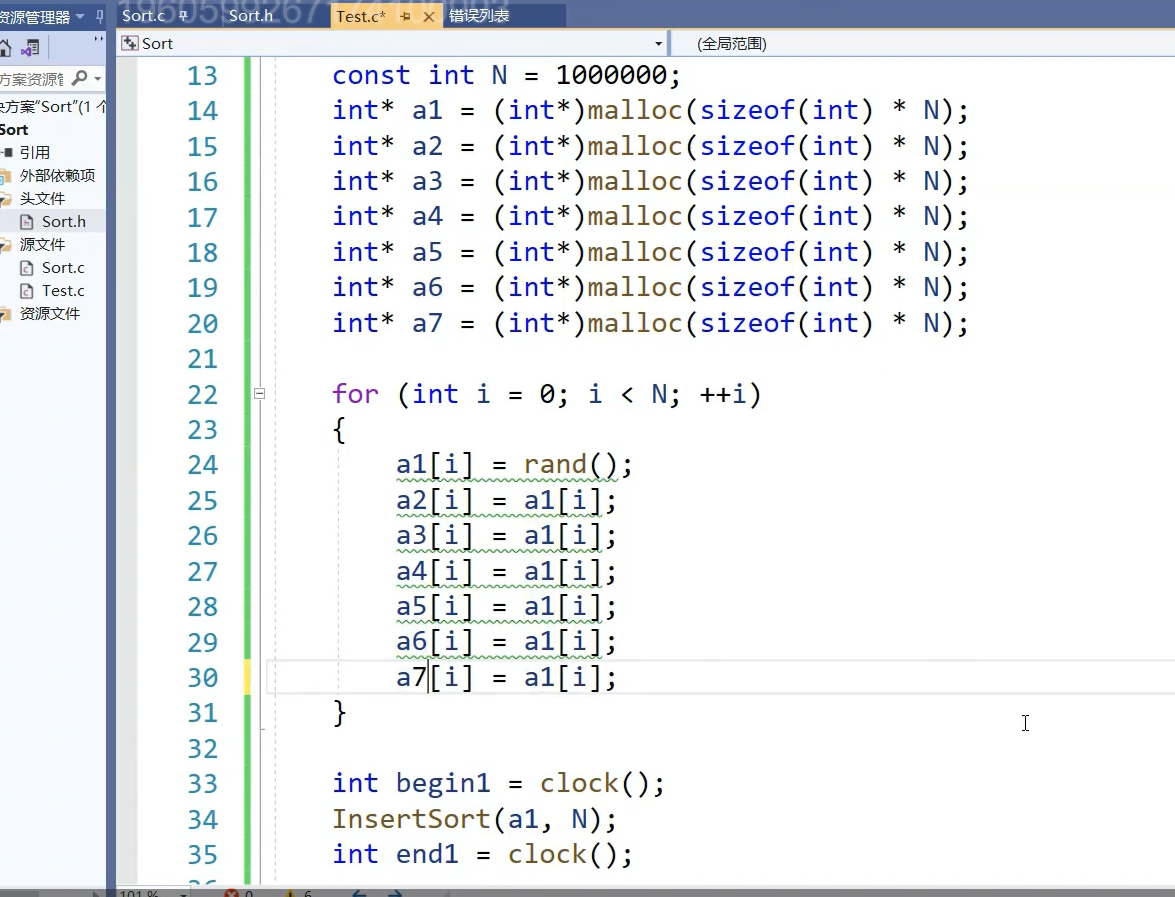Click line number 13 in the gutter

[x=202, y=76]
